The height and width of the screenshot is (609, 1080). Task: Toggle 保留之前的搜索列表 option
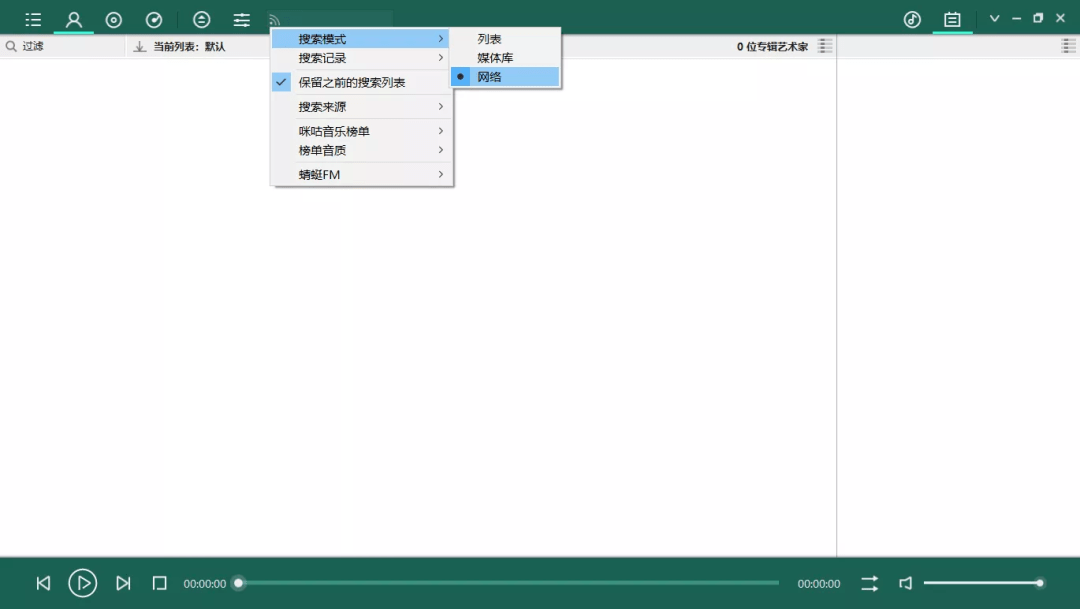[361, 82]
